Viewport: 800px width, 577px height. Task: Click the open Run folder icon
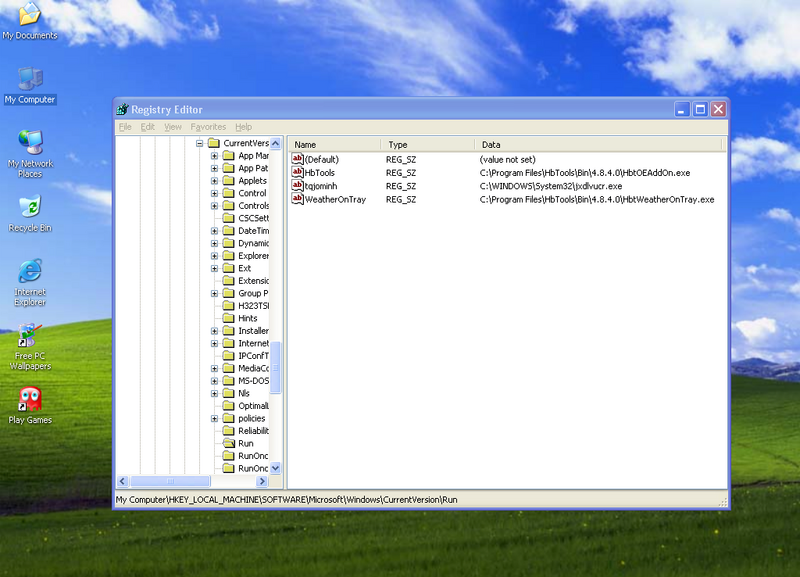[x=229, y=443]
